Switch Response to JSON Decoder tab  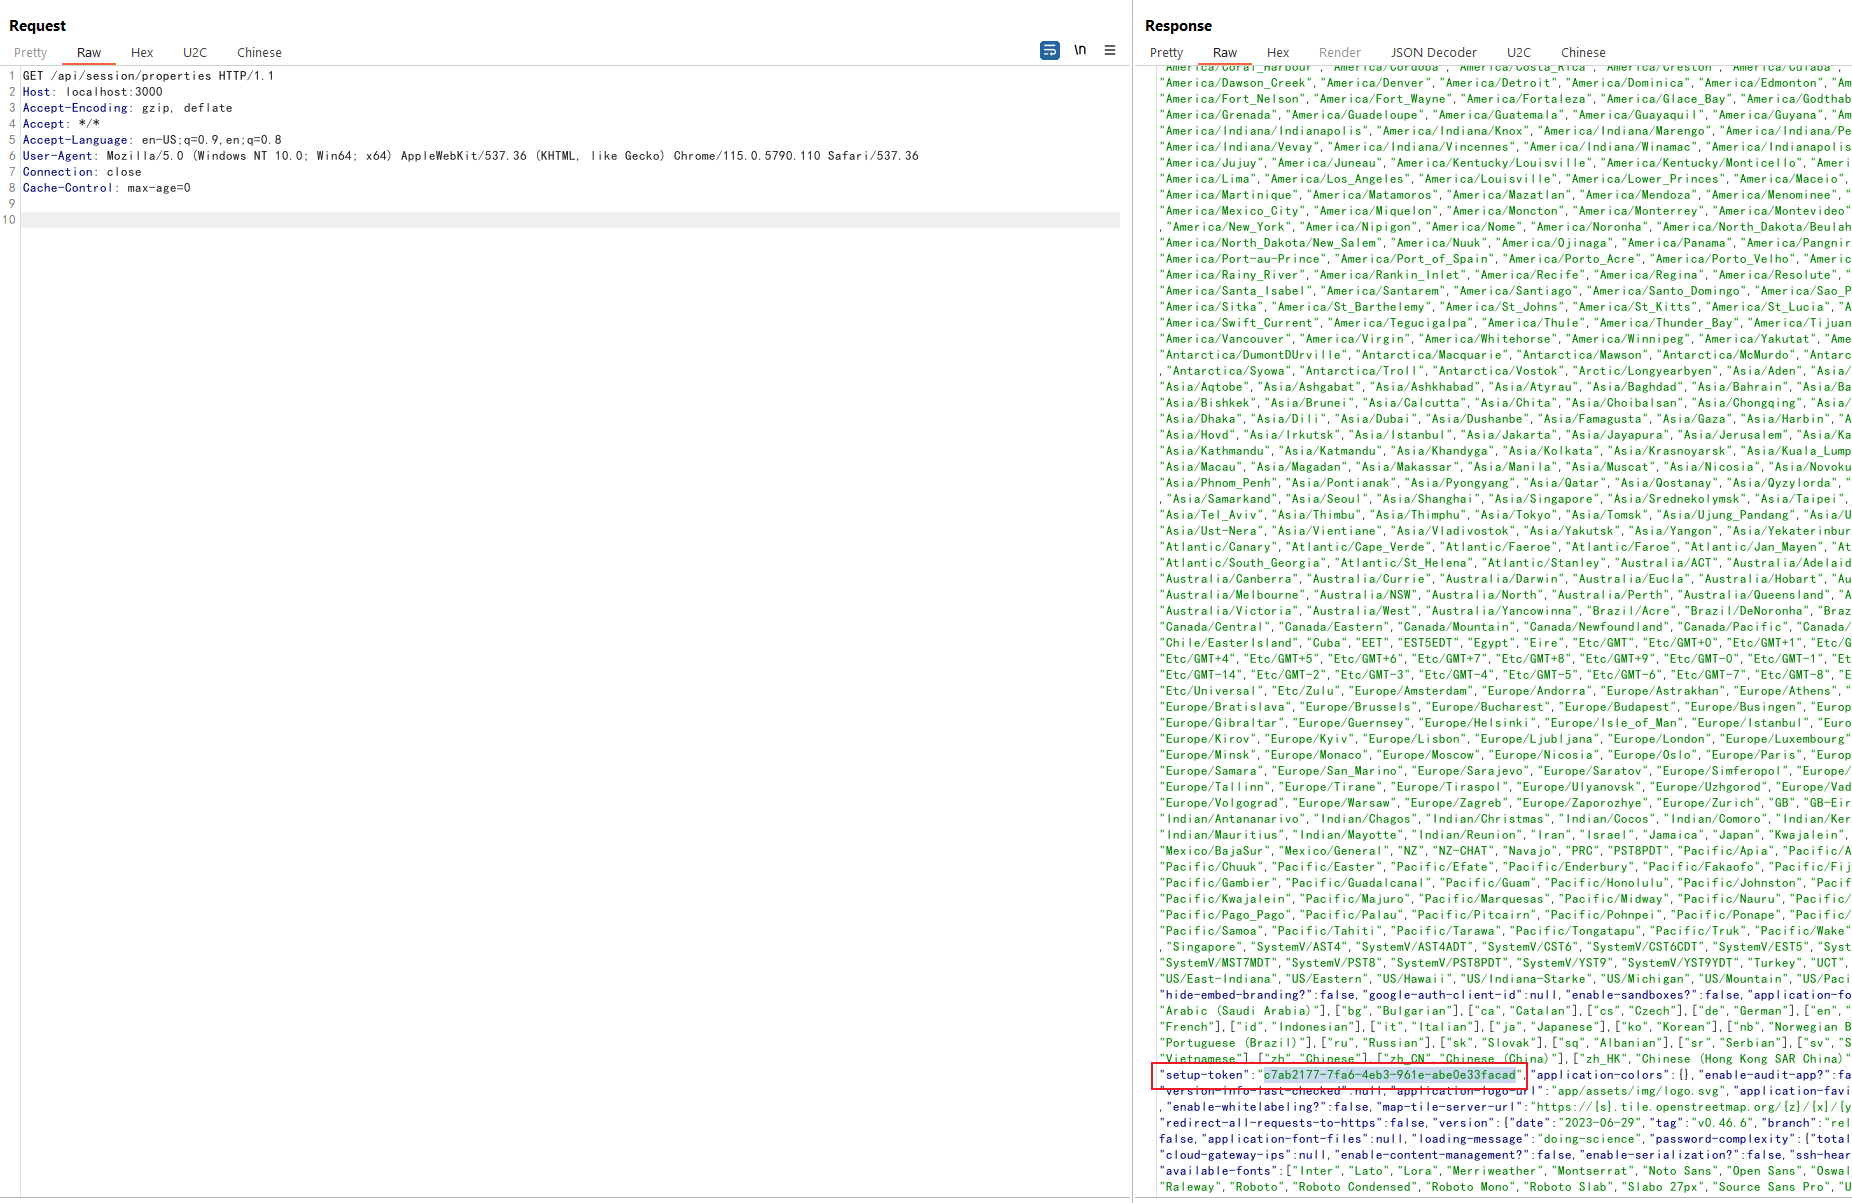(x=1434, y=53)
